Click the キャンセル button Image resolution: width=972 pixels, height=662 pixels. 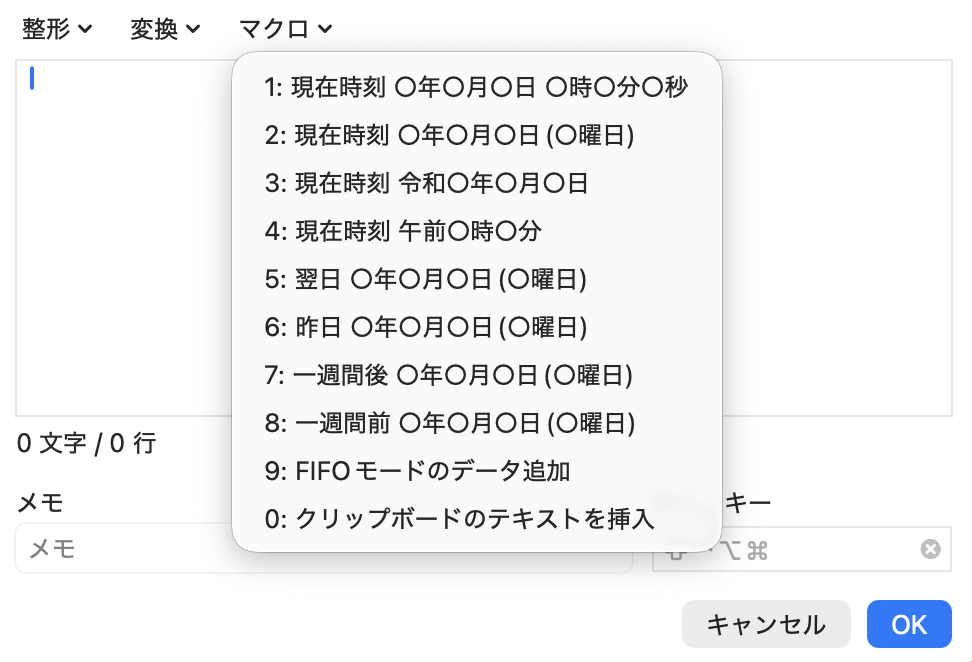point(766,624)
